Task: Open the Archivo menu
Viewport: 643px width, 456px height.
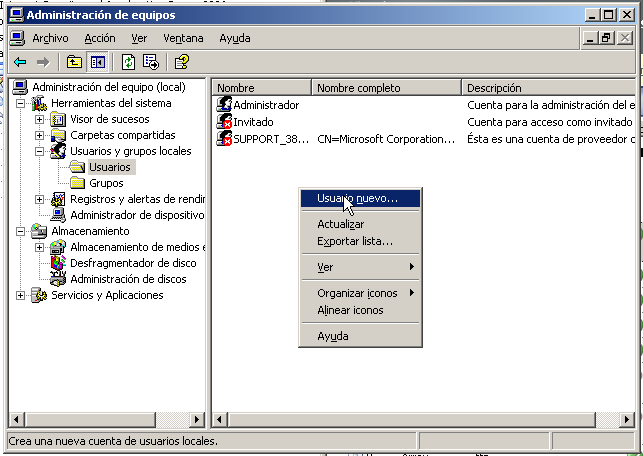Action: [50, 39]
